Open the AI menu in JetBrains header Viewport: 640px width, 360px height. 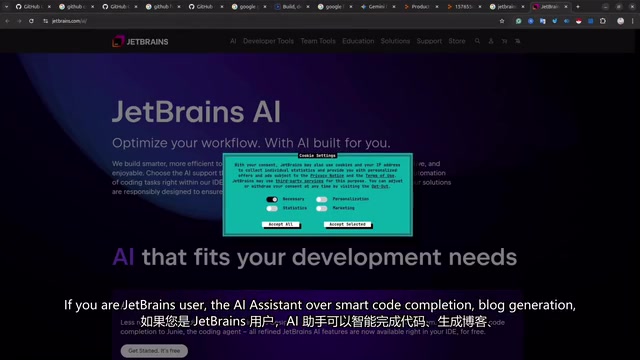[233, 41]
